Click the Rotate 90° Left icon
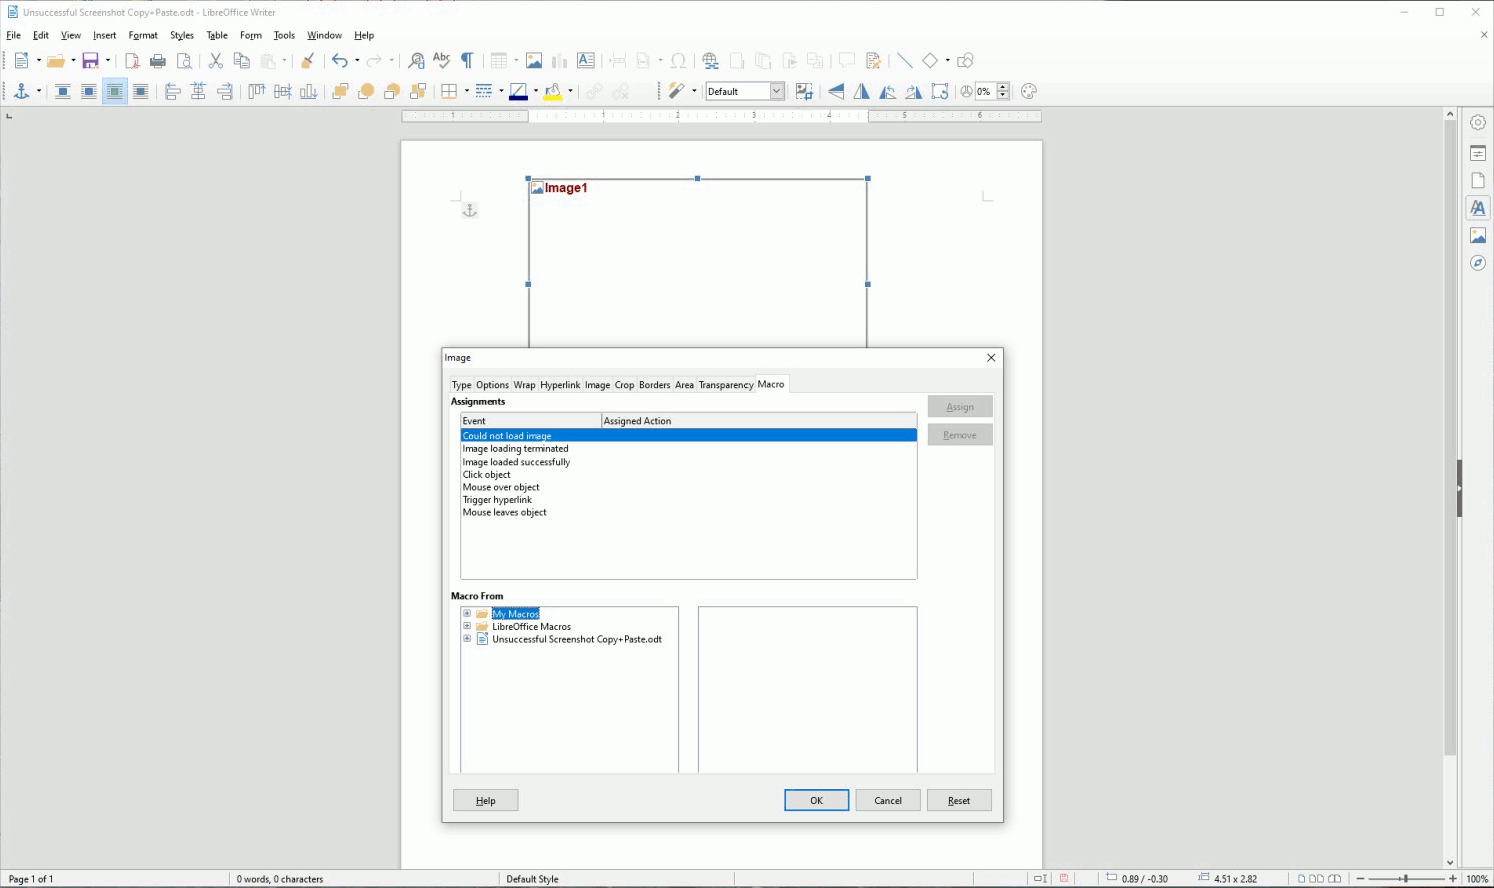 888,92
